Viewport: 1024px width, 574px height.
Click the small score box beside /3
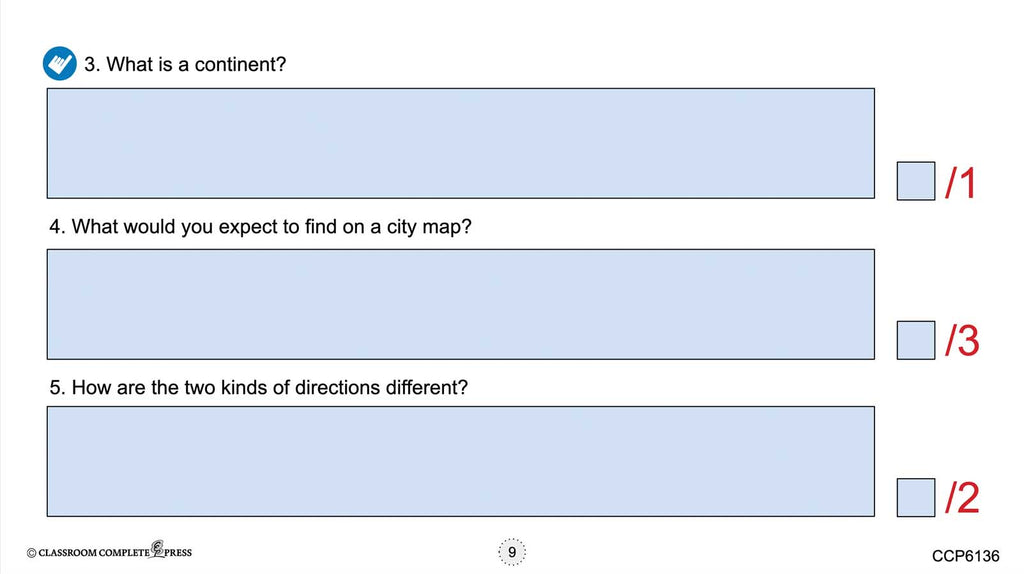pos(915,340)
